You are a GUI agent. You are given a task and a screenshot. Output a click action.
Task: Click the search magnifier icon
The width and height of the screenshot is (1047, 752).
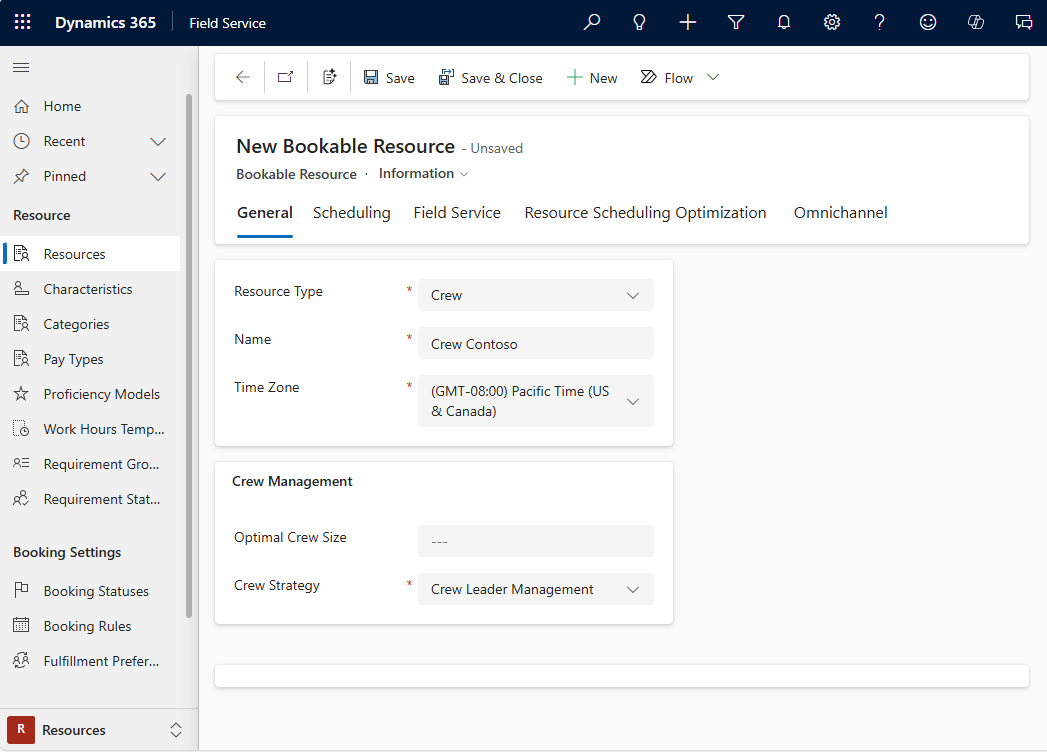[x=591, y=21]
